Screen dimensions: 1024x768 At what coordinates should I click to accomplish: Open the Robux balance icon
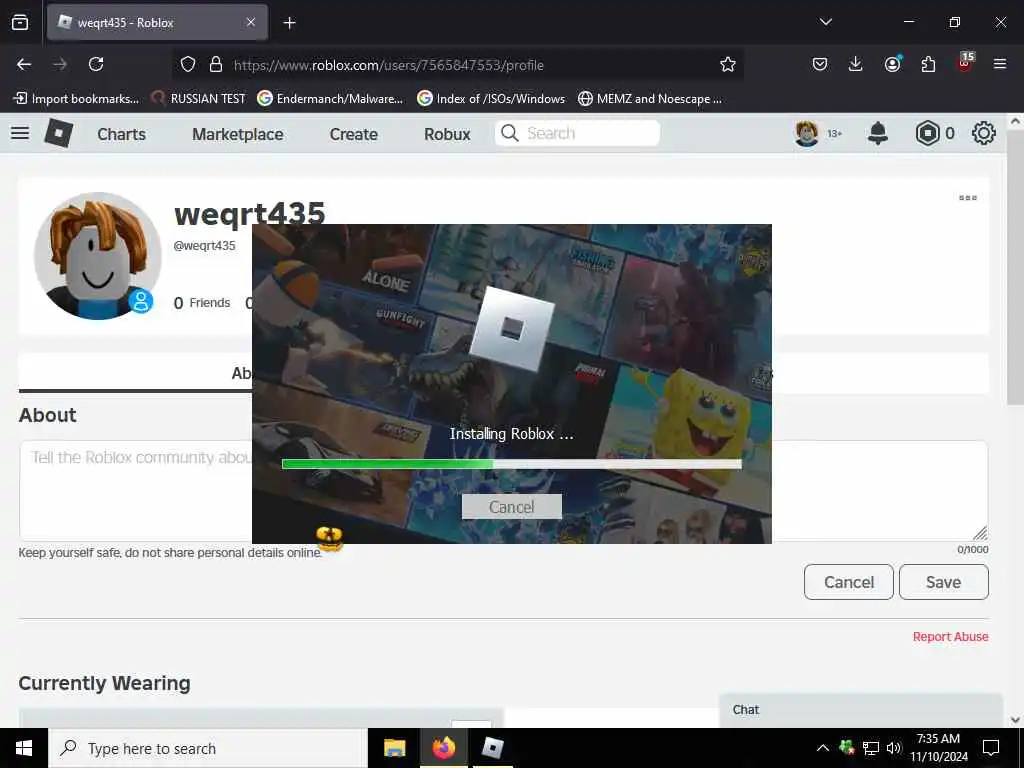click(927, 133)
